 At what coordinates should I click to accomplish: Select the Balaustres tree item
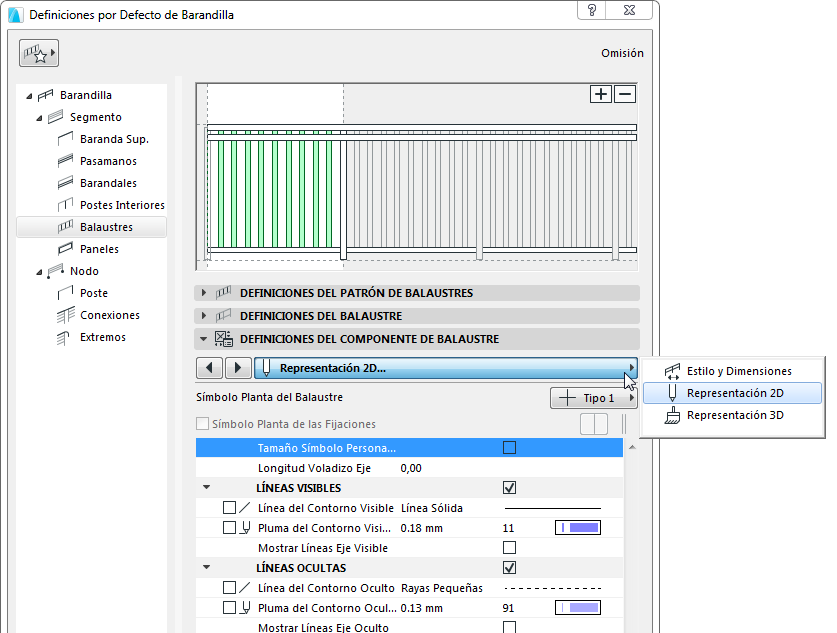tap(91, 227)
